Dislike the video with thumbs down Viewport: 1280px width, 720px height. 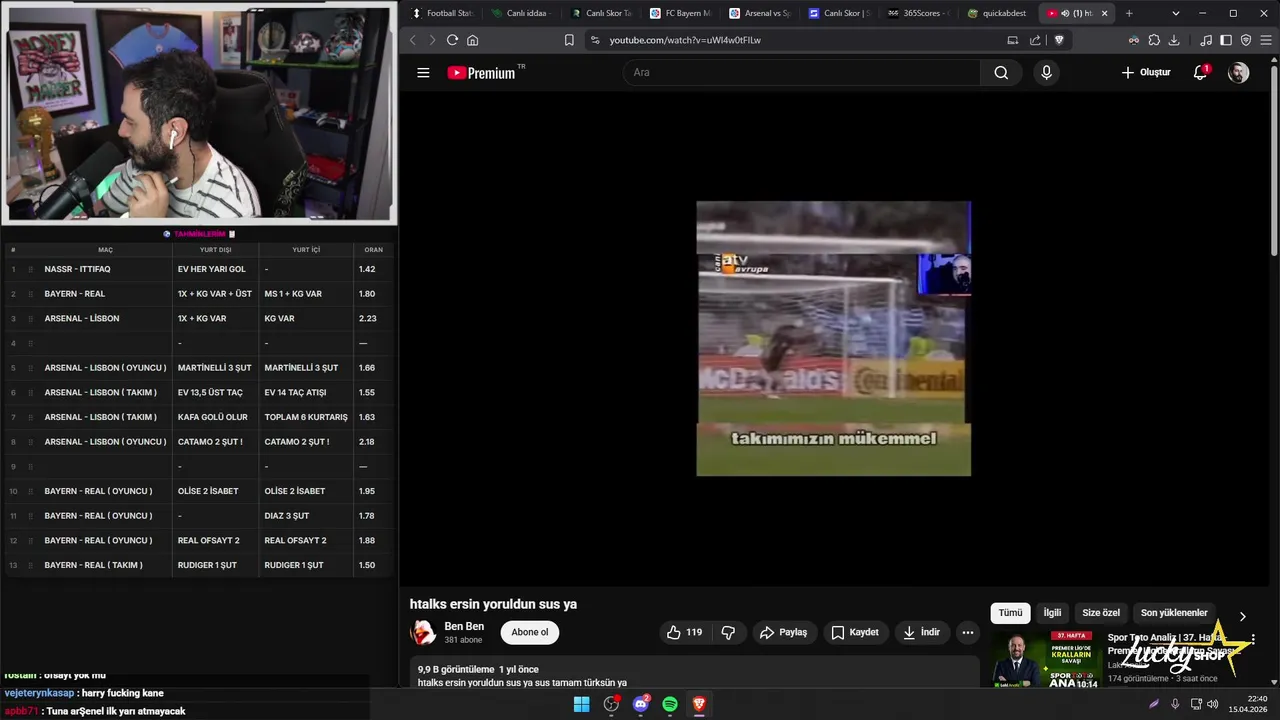[x=728, y=632]
